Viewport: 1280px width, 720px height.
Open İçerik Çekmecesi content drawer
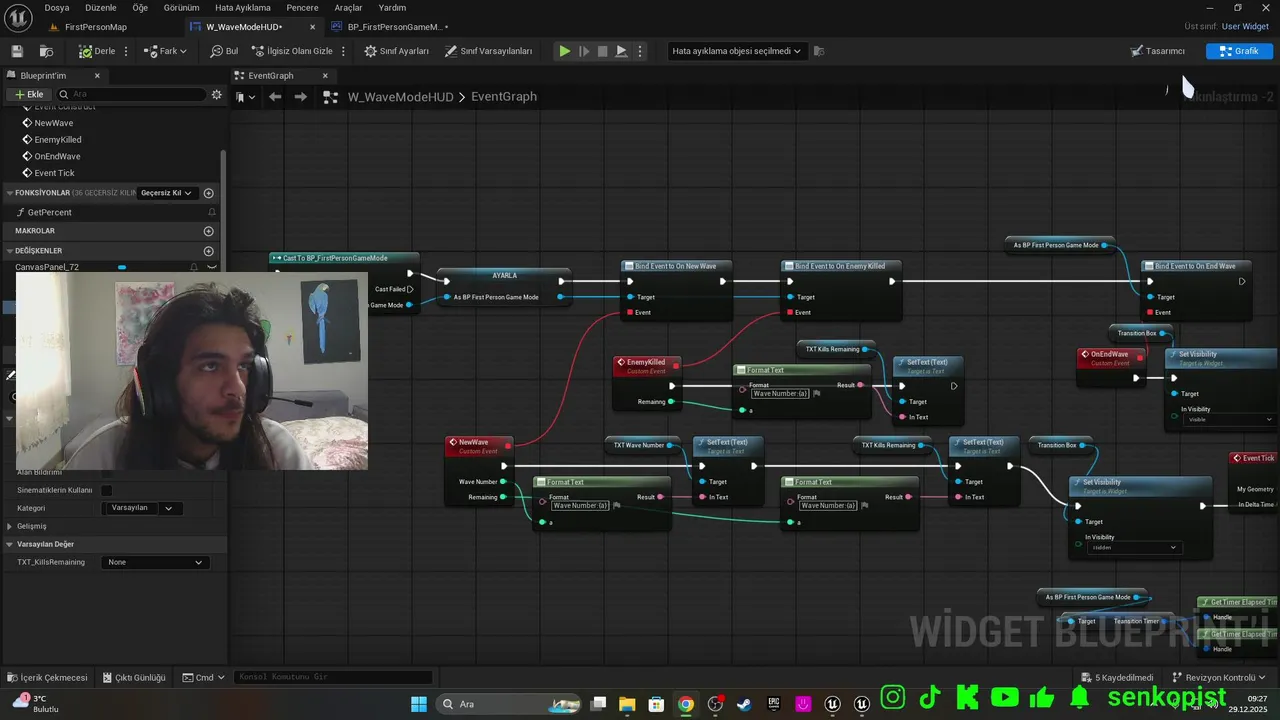click(48, 677)
